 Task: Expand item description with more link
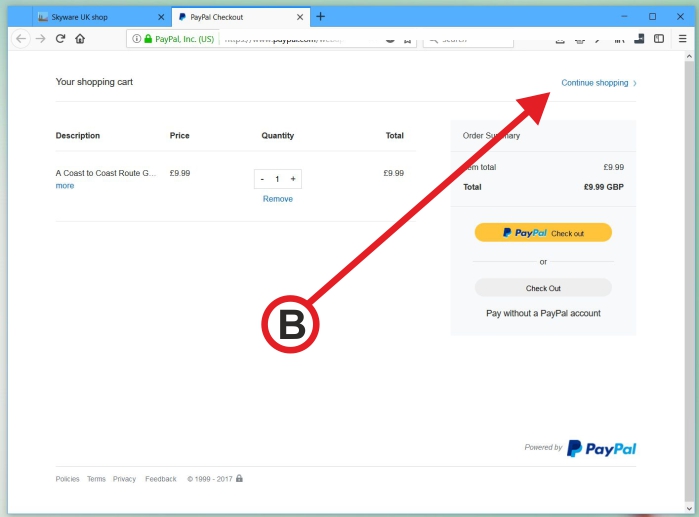click(65, 186)
